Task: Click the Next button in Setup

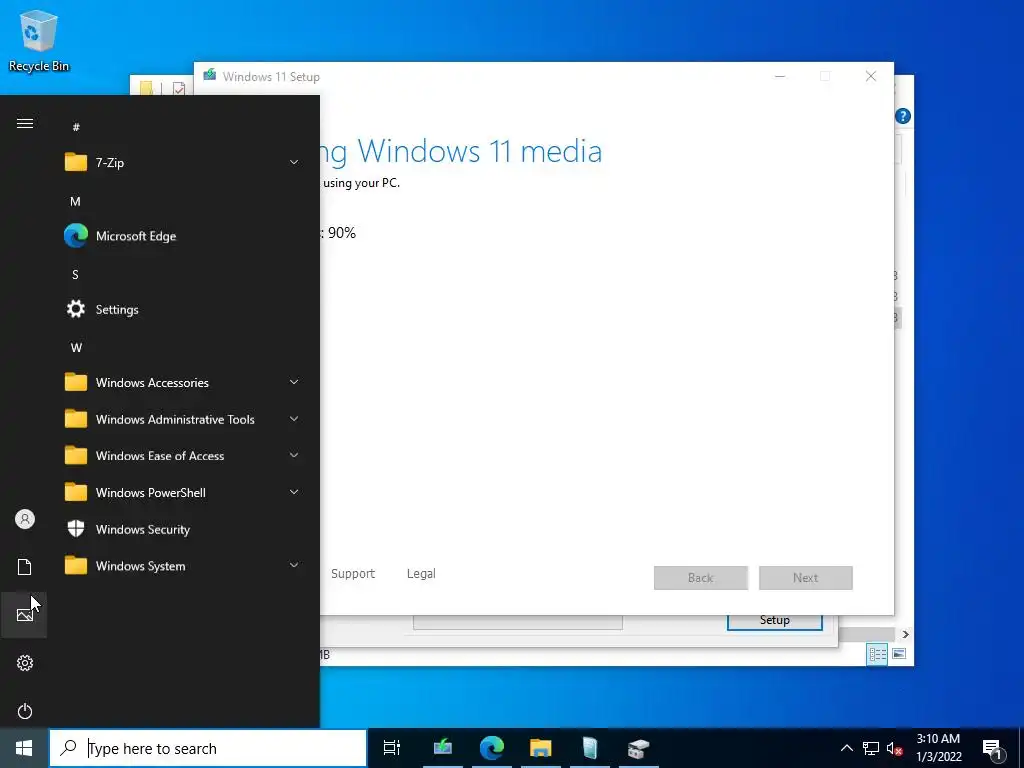Action: coord(806,578)
